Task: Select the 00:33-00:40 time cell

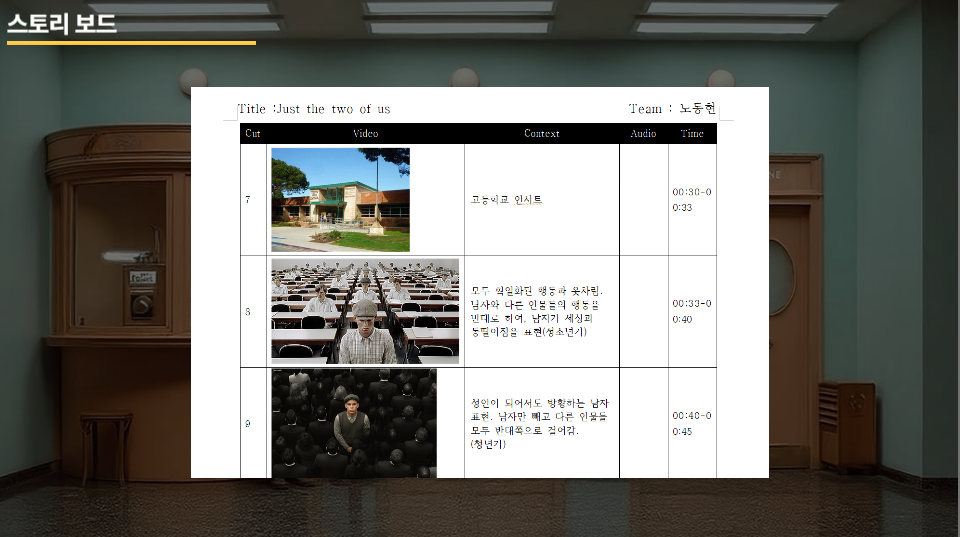Action: coord(692,311)
